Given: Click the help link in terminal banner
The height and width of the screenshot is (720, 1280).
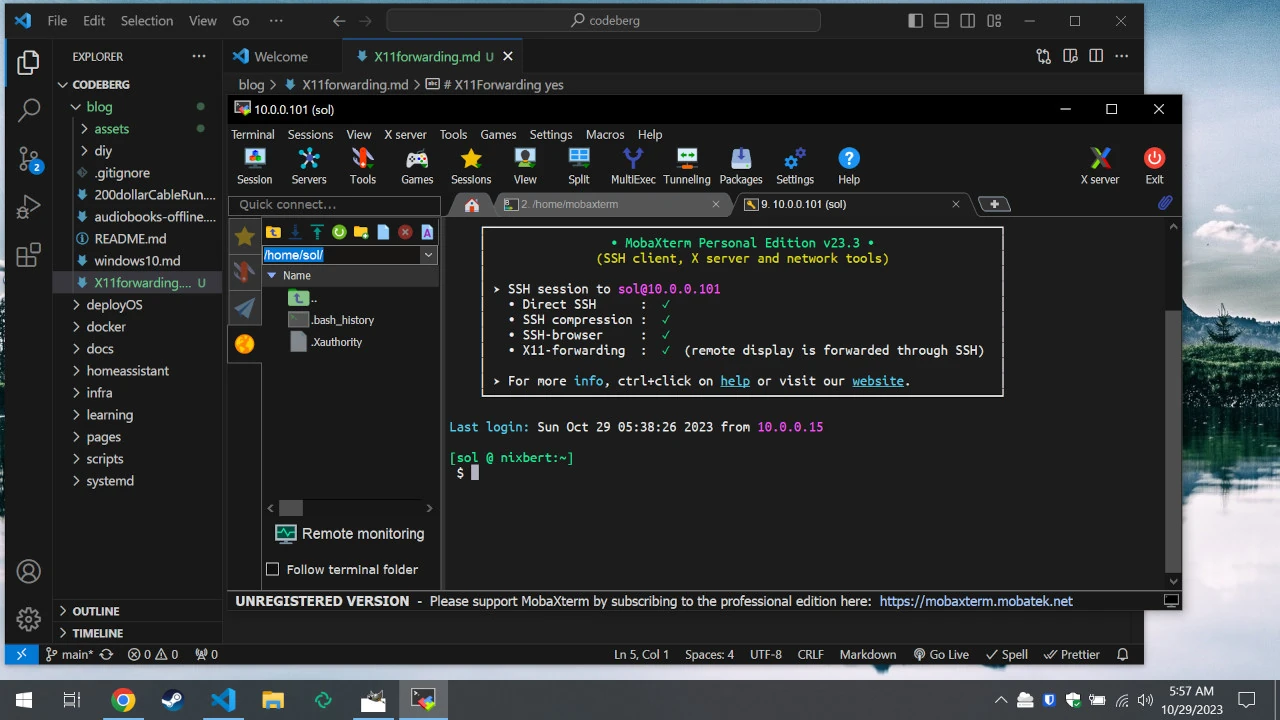Looking at the screenshot, I should (735, 381).
